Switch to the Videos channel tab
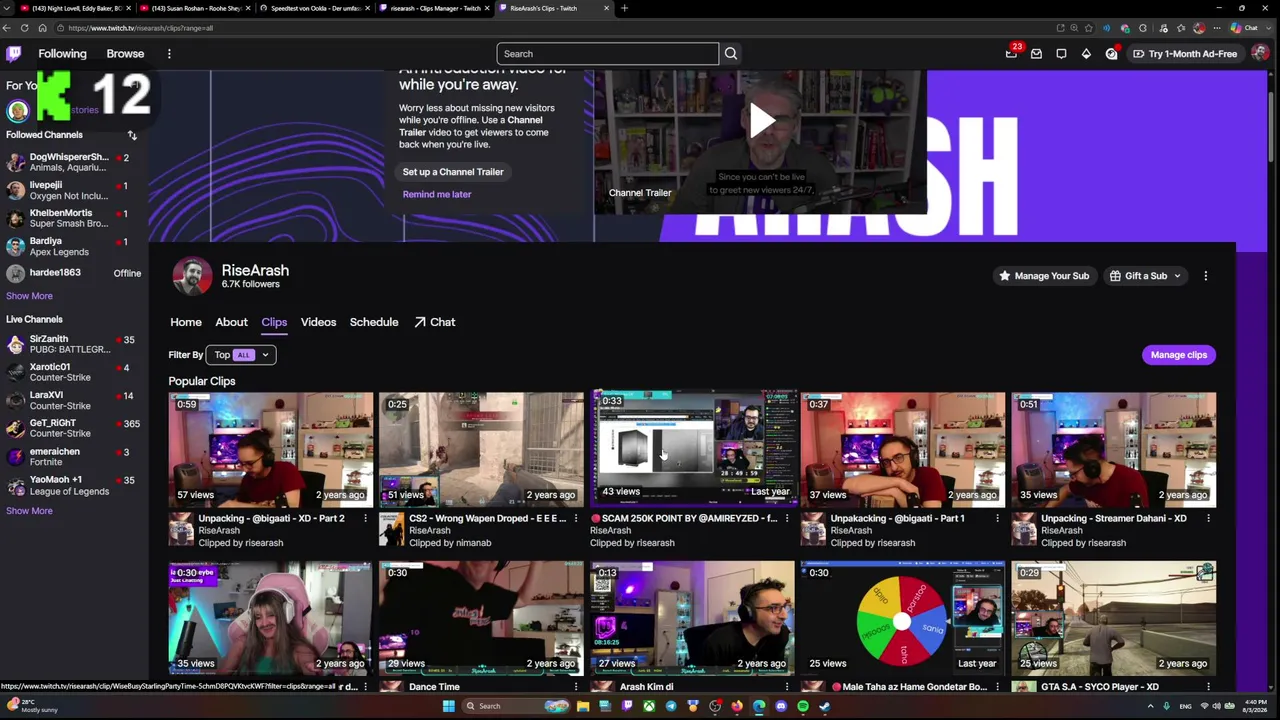 click(x=319, y=322)
